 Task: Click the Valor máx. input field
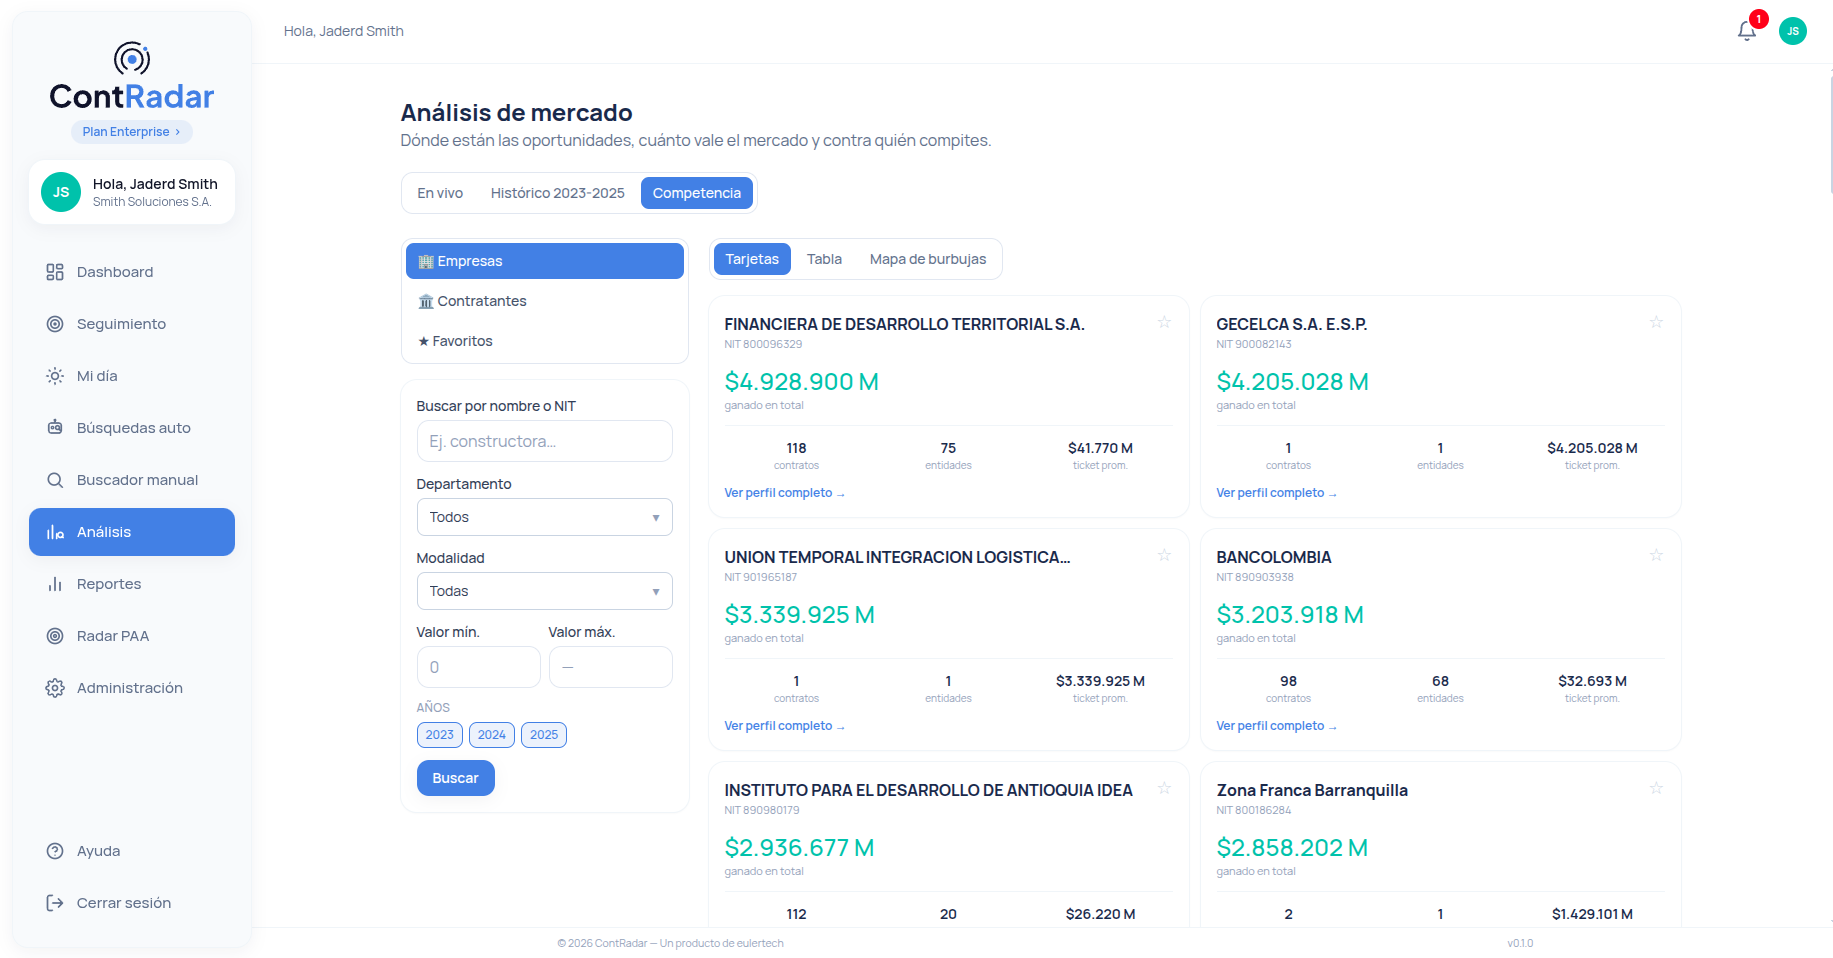(611, 667)
